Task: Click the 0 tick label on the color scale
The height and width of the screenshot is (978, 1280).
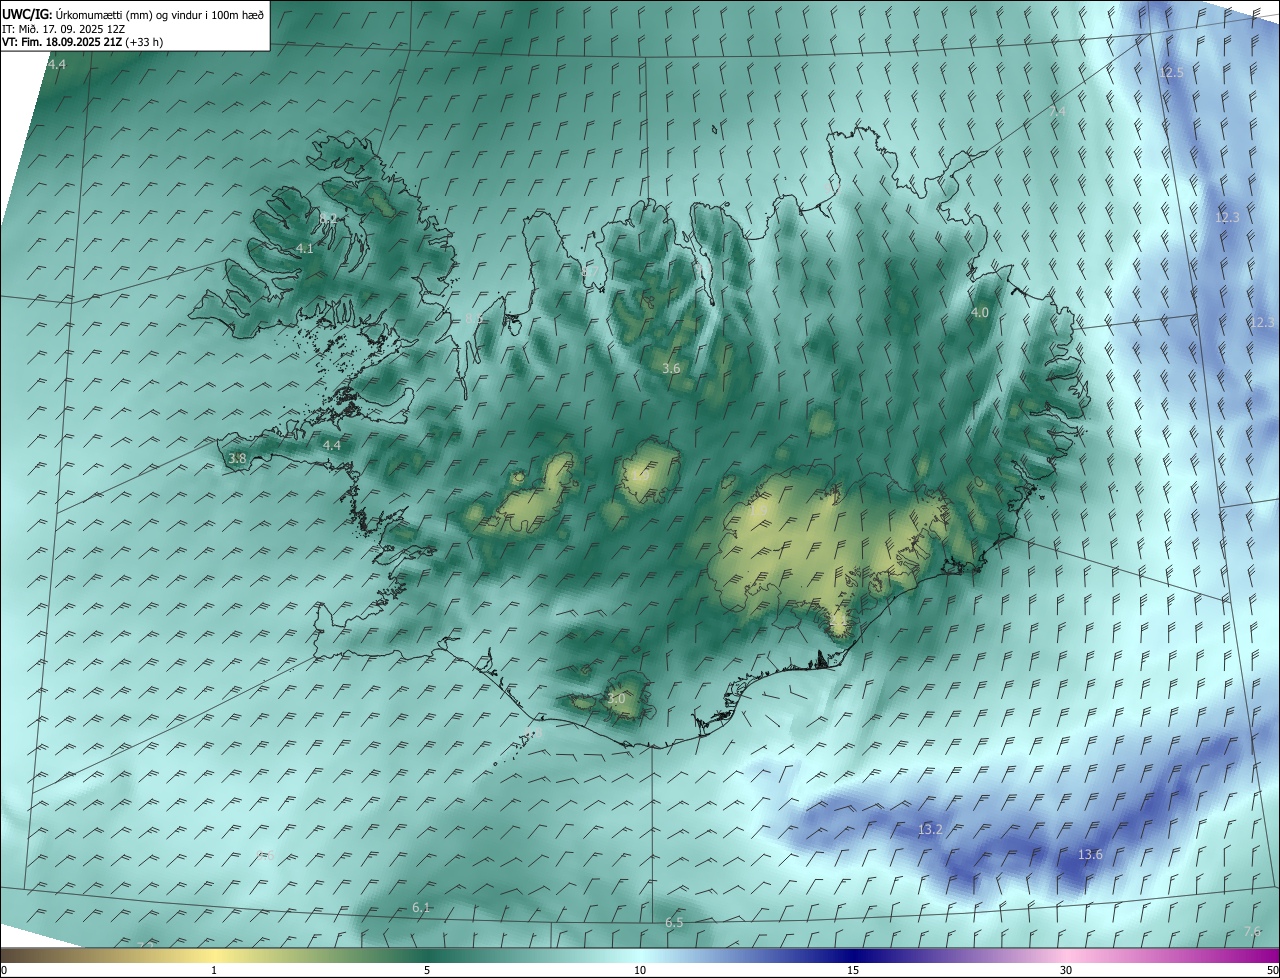Action: pyautogui.click(x=4, y=970)
